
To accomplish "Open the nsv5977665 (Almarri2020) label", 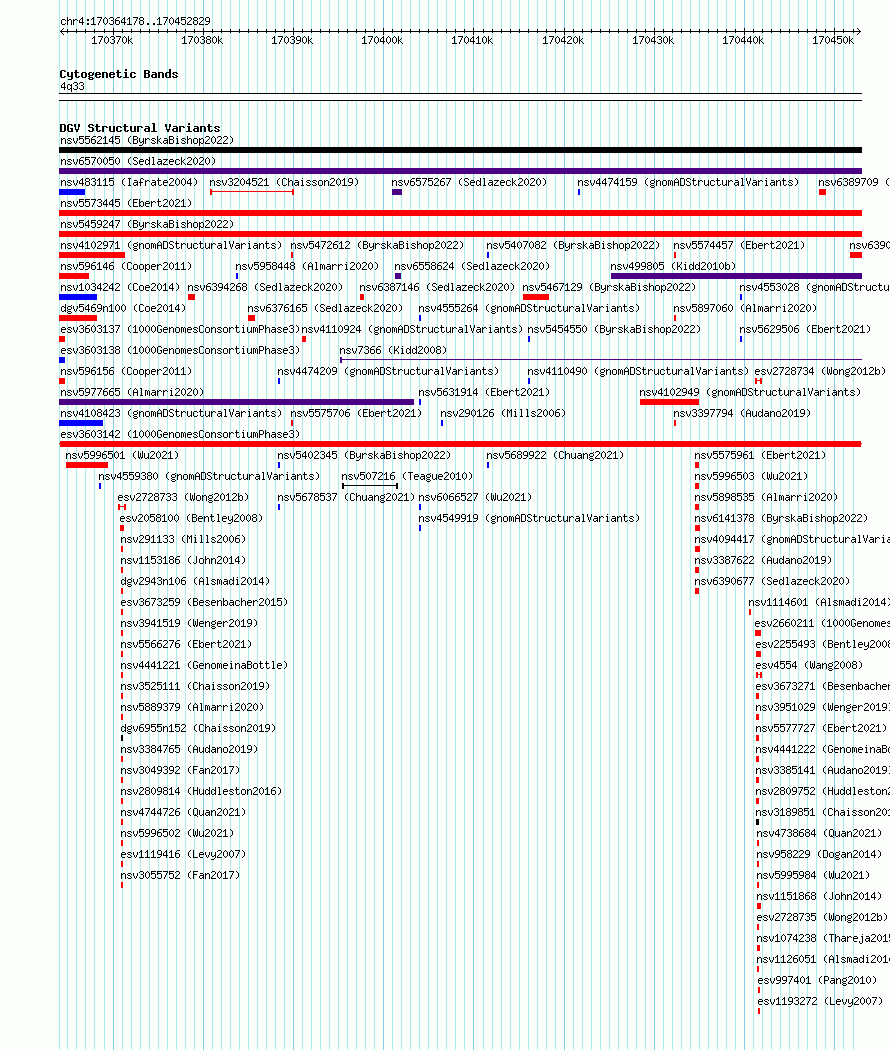I will (x=132, y=392).
